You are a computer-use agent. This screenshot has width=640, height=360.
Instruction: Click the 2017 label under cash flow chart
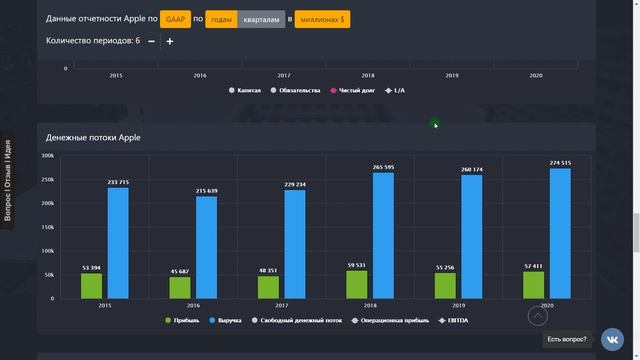[x=282, y=305]
